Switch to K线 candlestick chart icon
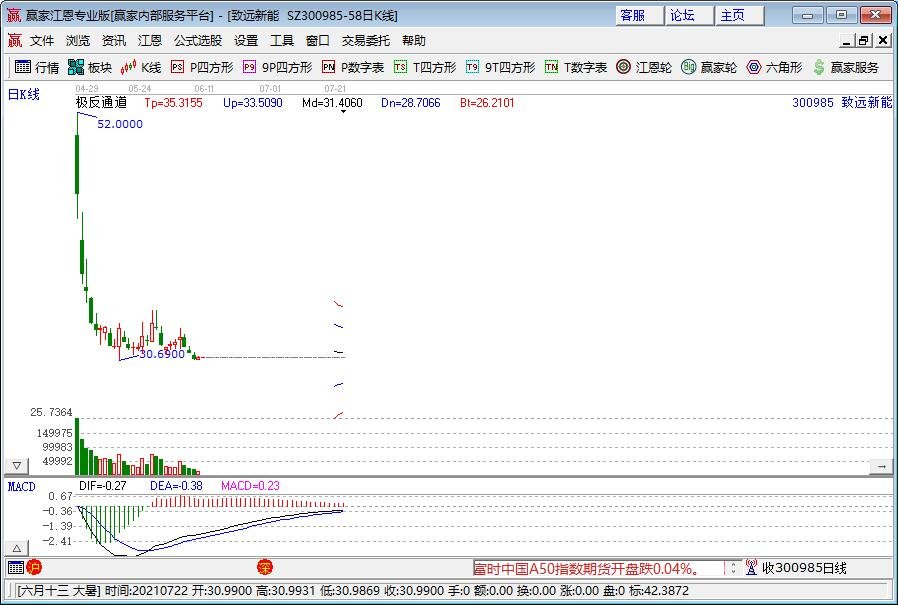 pyautogui.click(x=141, y=68)
